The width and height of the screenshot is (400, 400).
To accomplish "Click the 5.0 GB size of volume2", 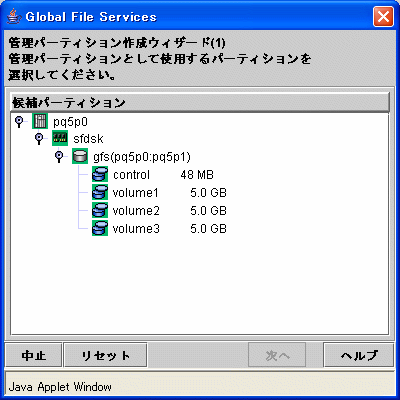I will (x=208, y=211).
